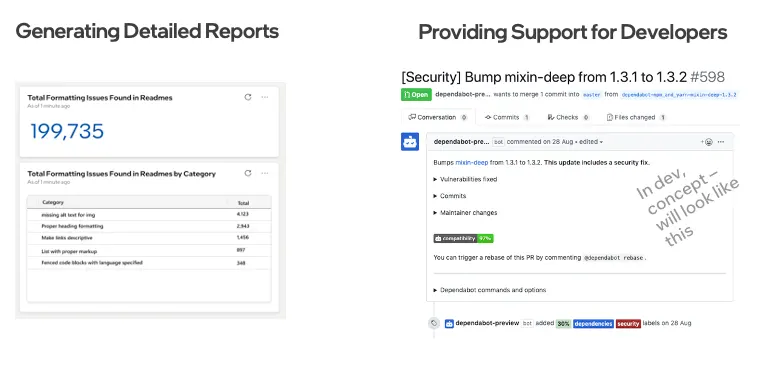This screenshot has width=765, height=365.
Task: Click the small dependabot-preview avatar in the timeline
Action: coord(449,323)
